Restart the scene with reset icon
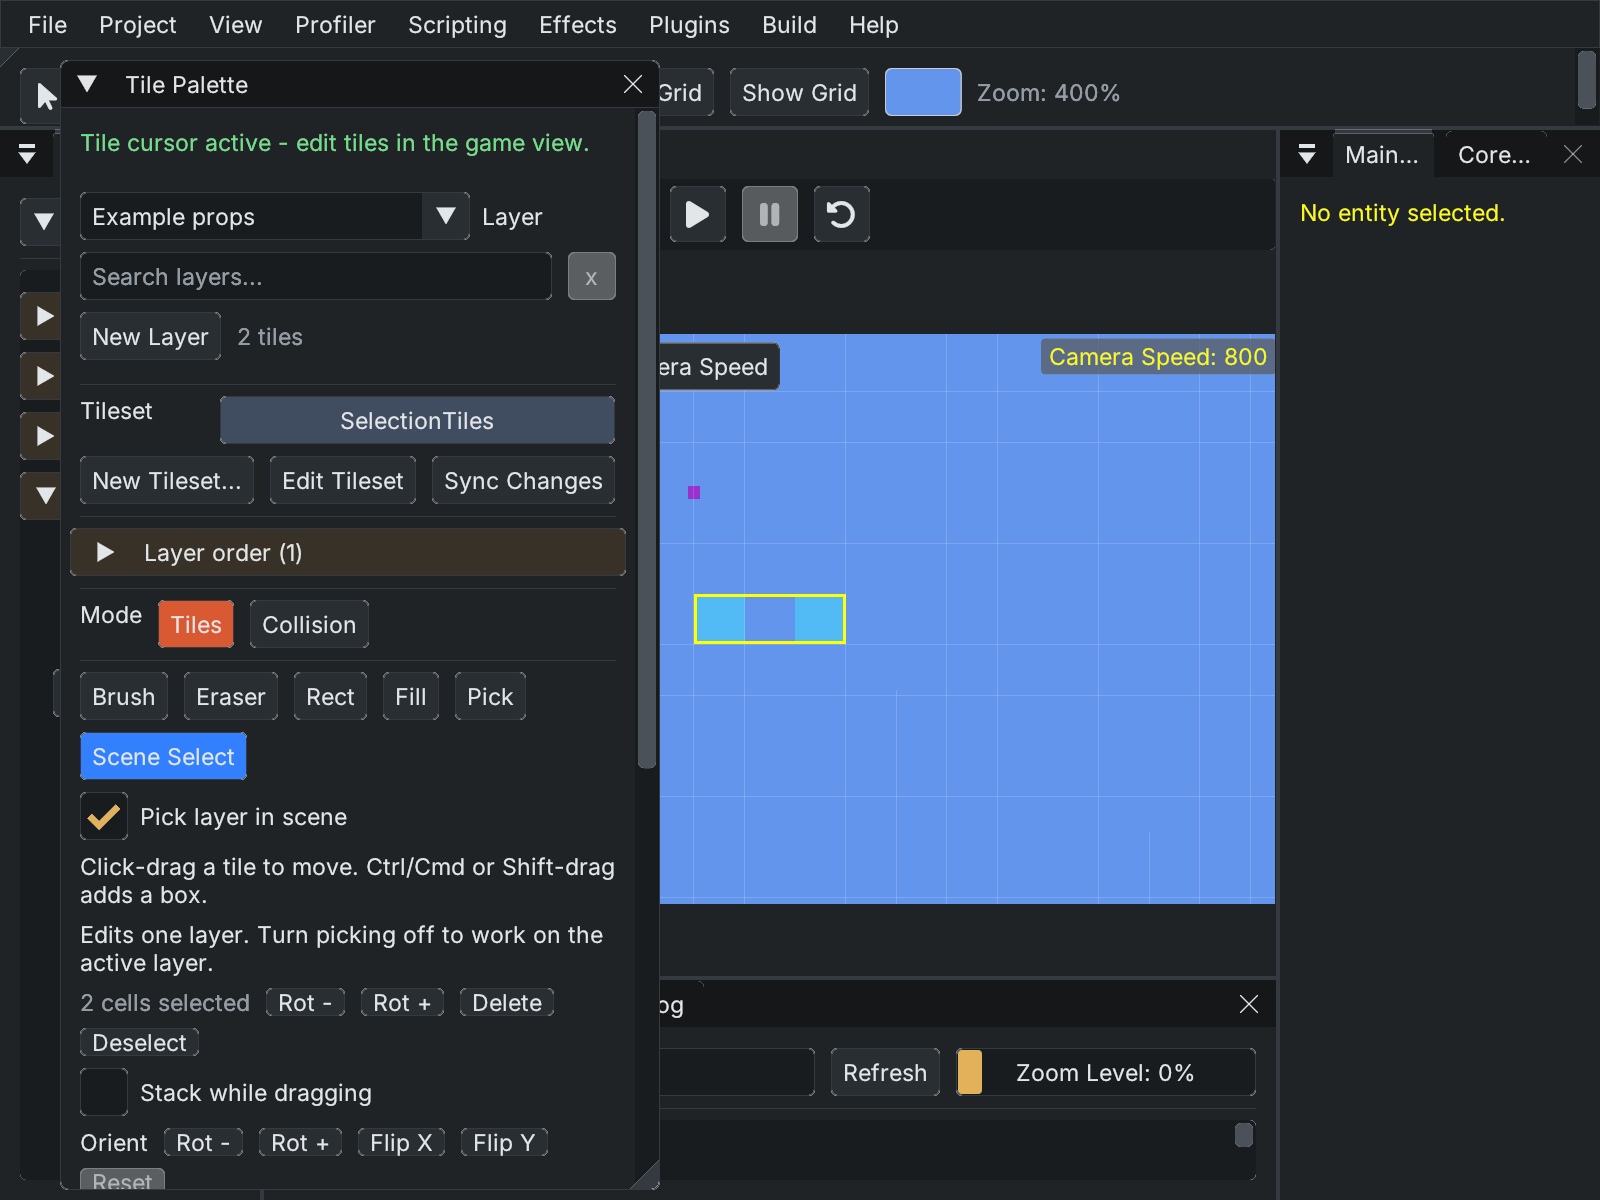Screen dimensions: 1600x1200 tap(841, 214)
